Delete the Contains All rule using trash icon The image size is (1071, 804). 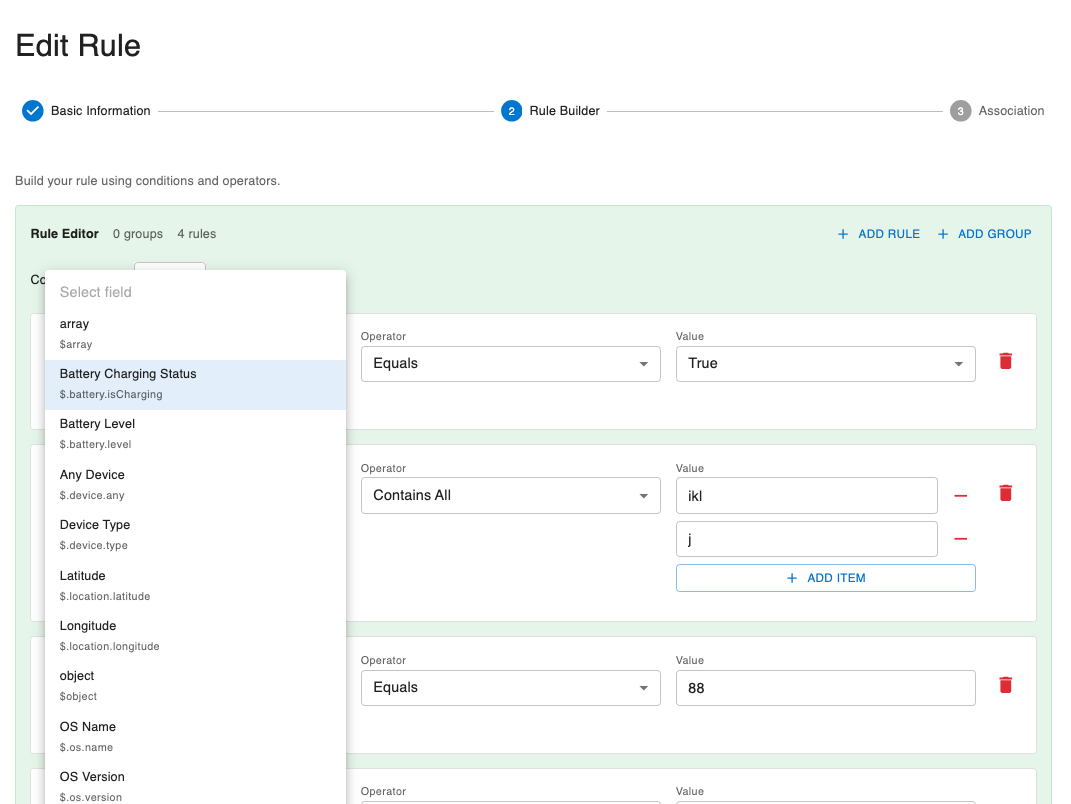click(1005, 492)
